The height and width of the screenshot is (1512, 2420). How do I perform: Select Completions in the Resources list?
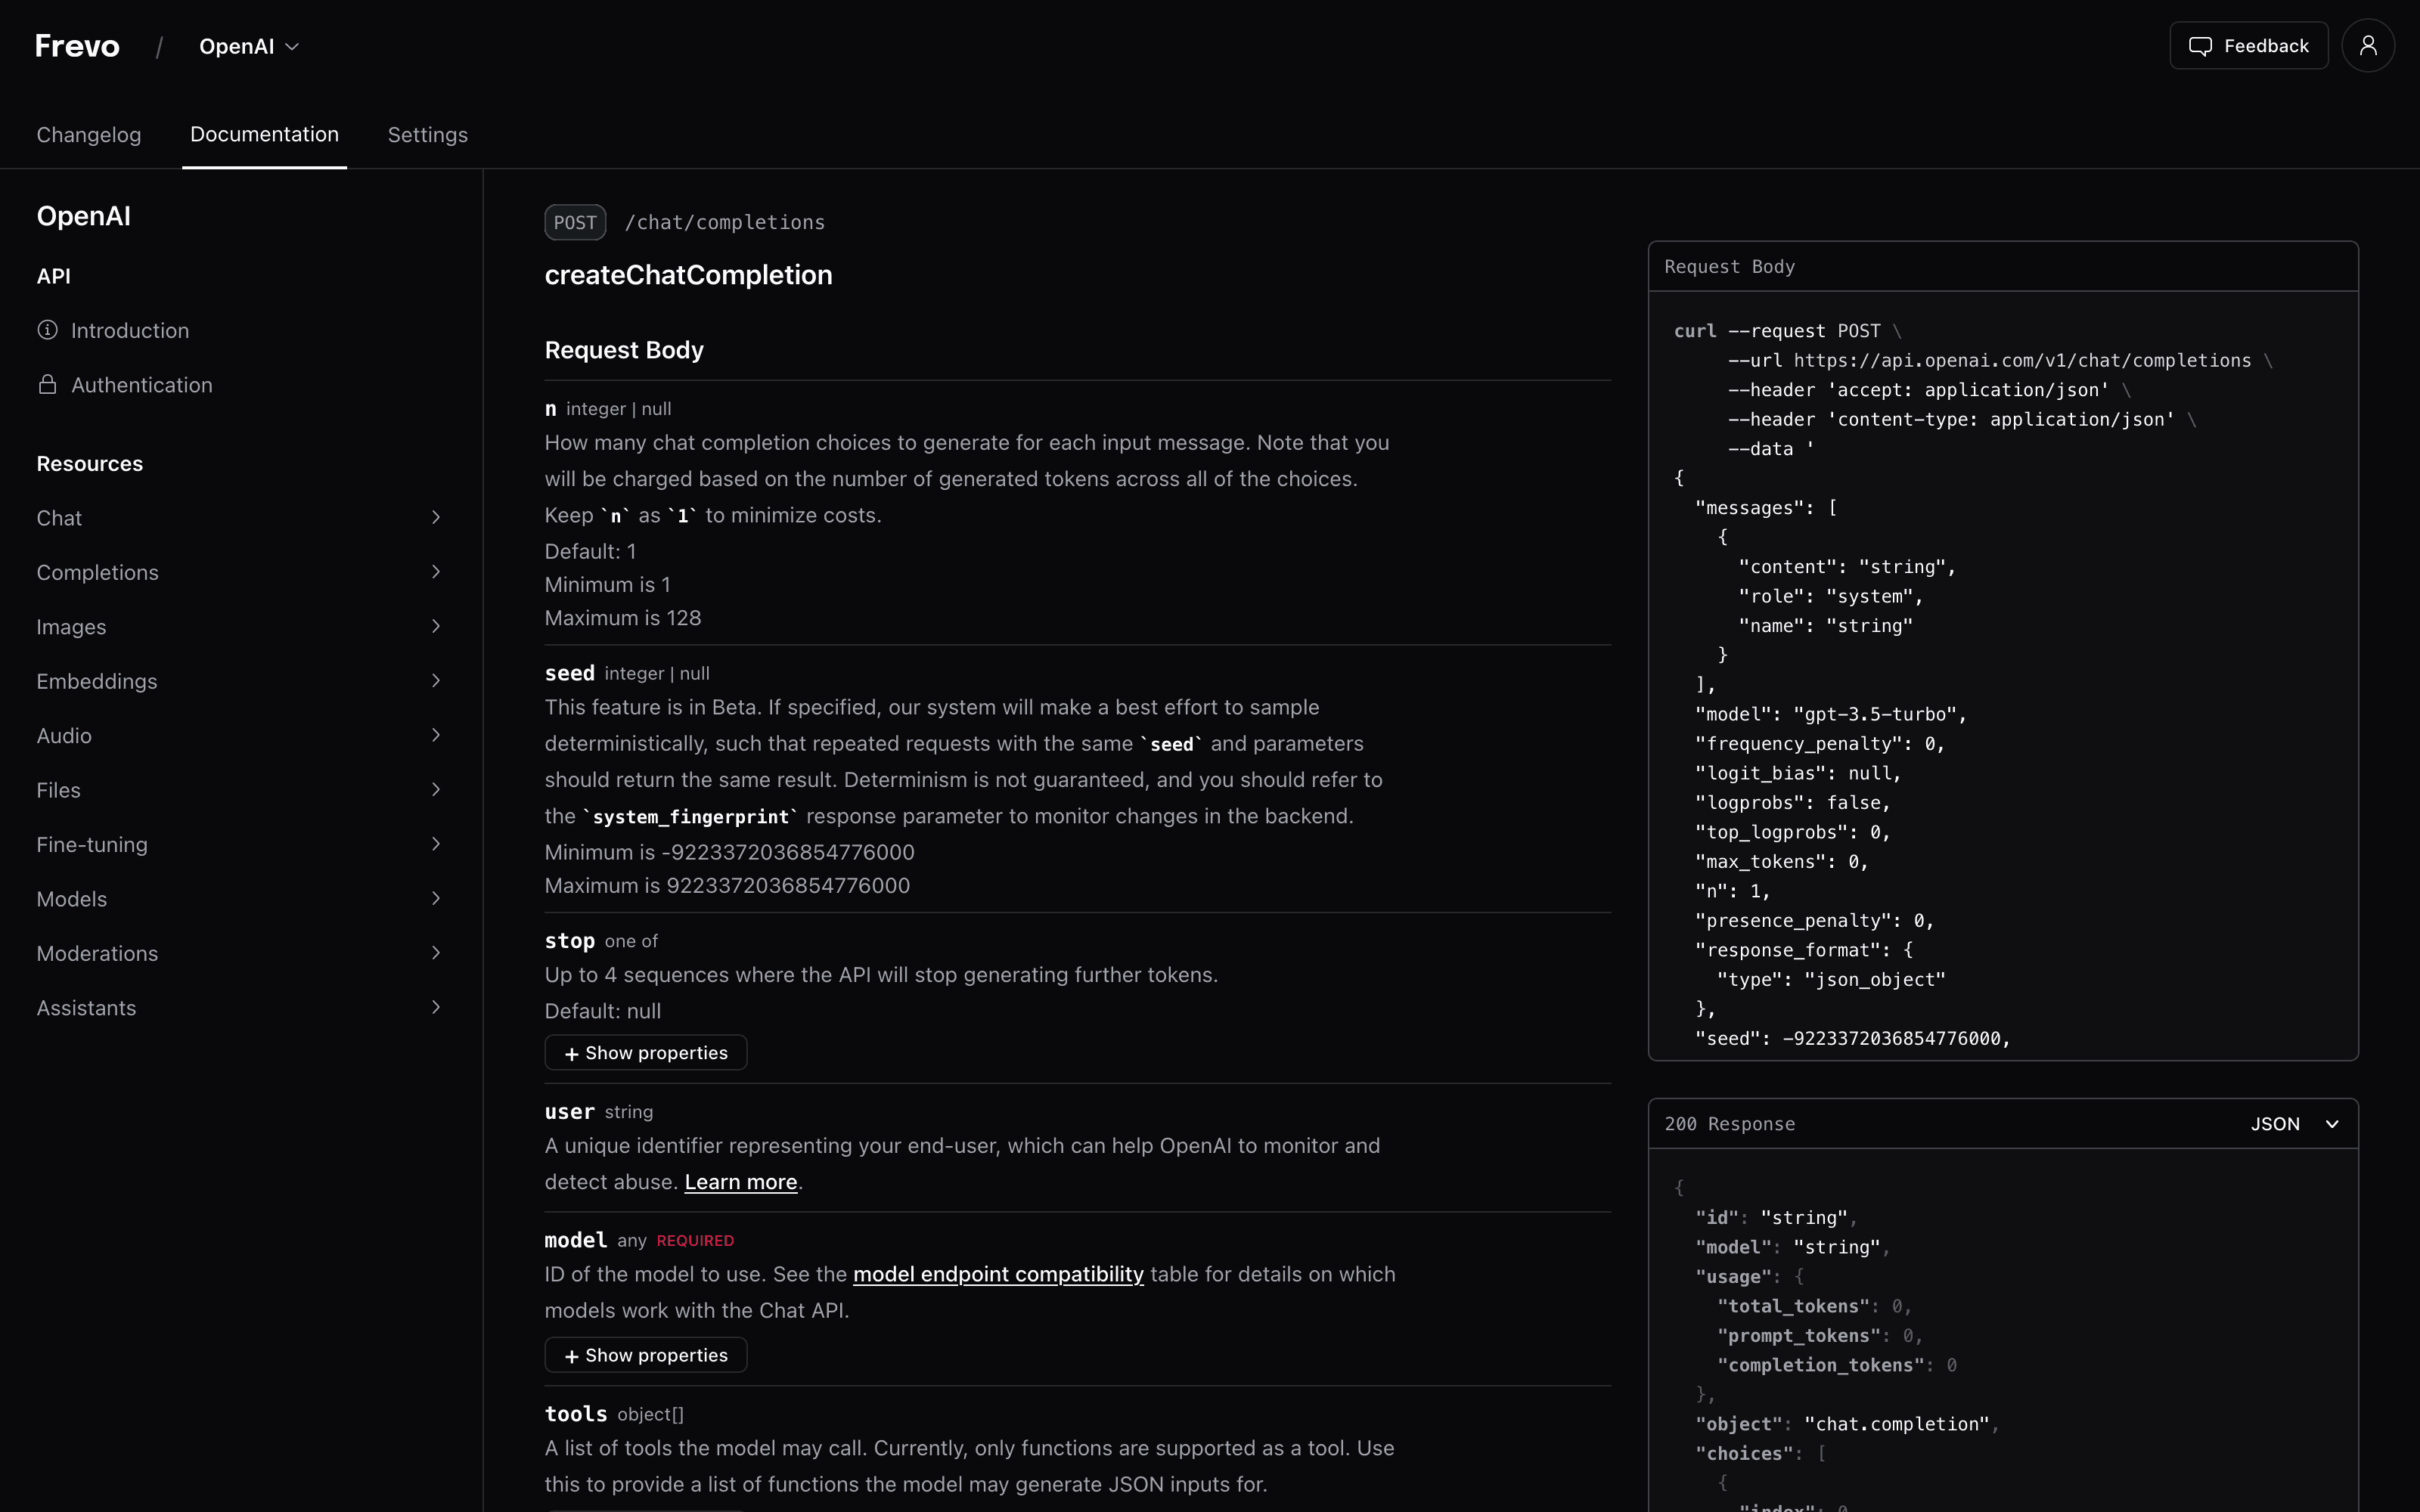(98, 572)
